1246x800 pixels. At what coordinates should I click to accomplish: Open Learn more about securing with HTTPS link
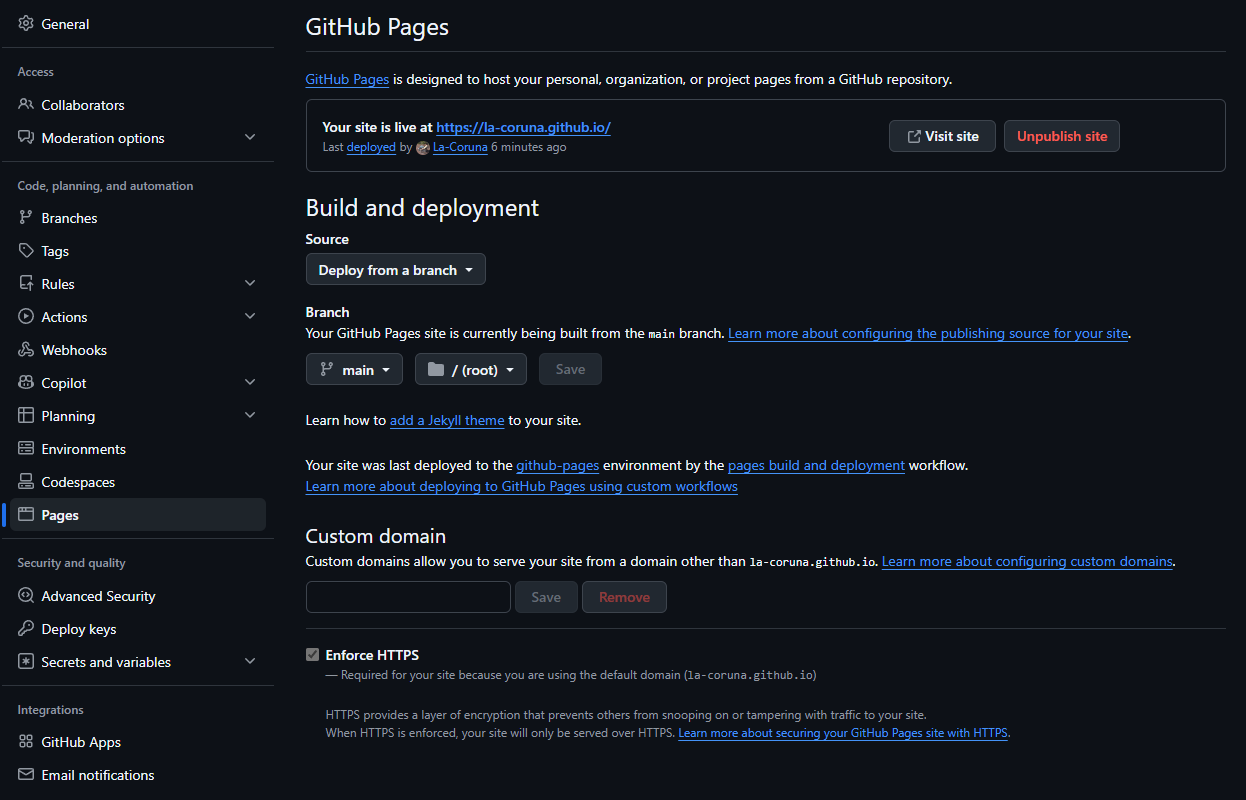coord(843,733)
